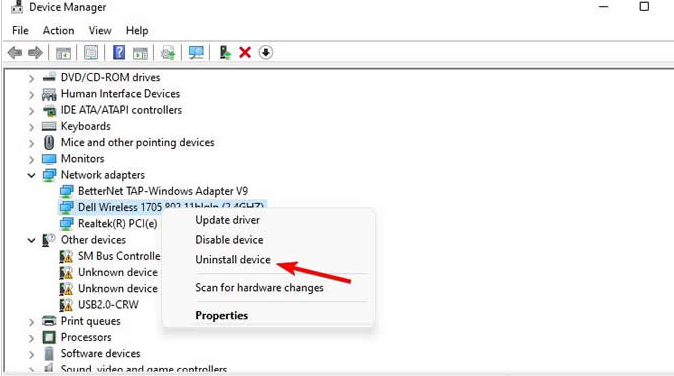Expand the Print queues node

coord(31,322)
